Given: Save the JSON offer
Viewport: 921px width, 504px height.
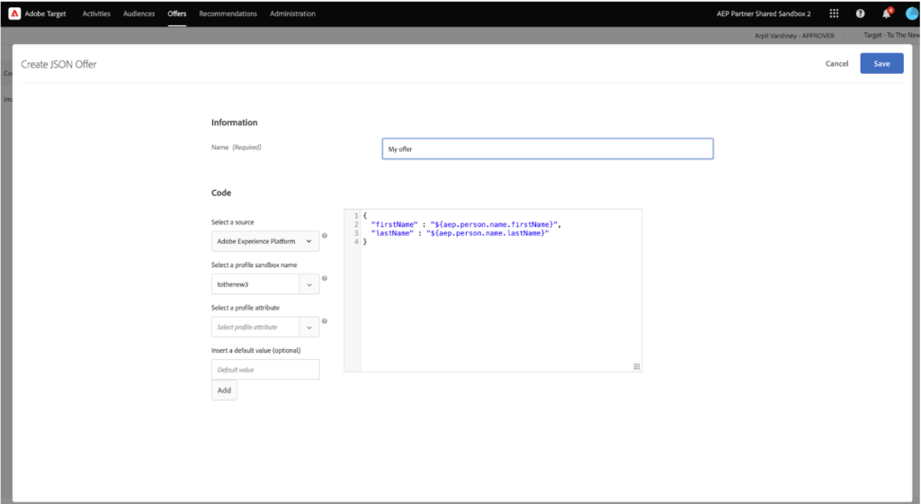Looking at the screenshot, I should point(882,63).
